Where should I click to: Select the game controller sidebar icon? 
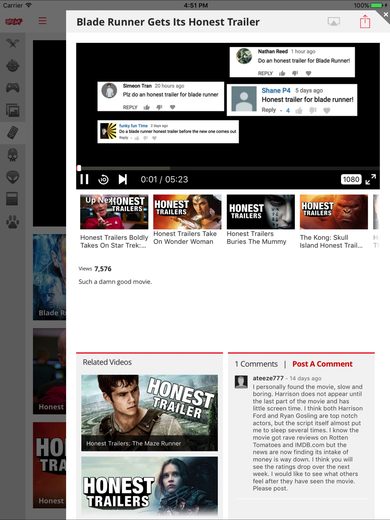(13, 88)
